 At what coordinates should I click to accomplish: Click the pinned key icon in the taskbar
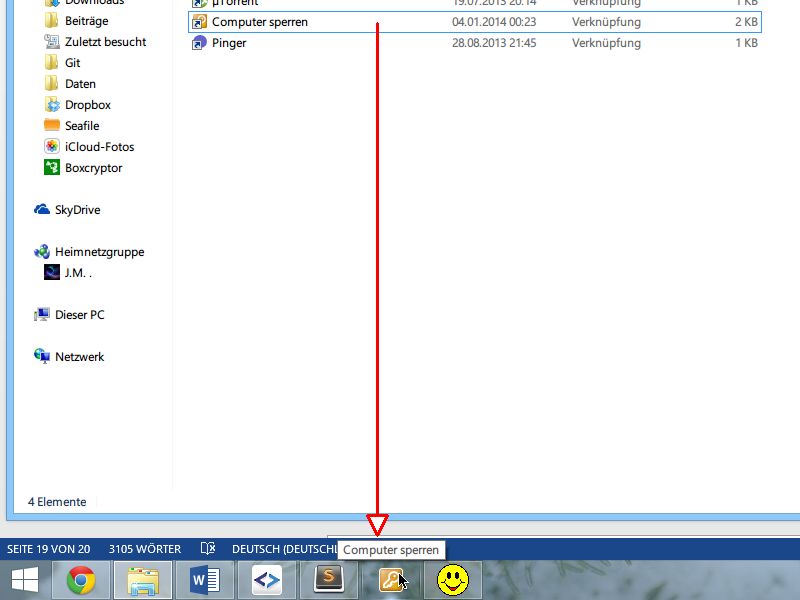click(391, 580)
